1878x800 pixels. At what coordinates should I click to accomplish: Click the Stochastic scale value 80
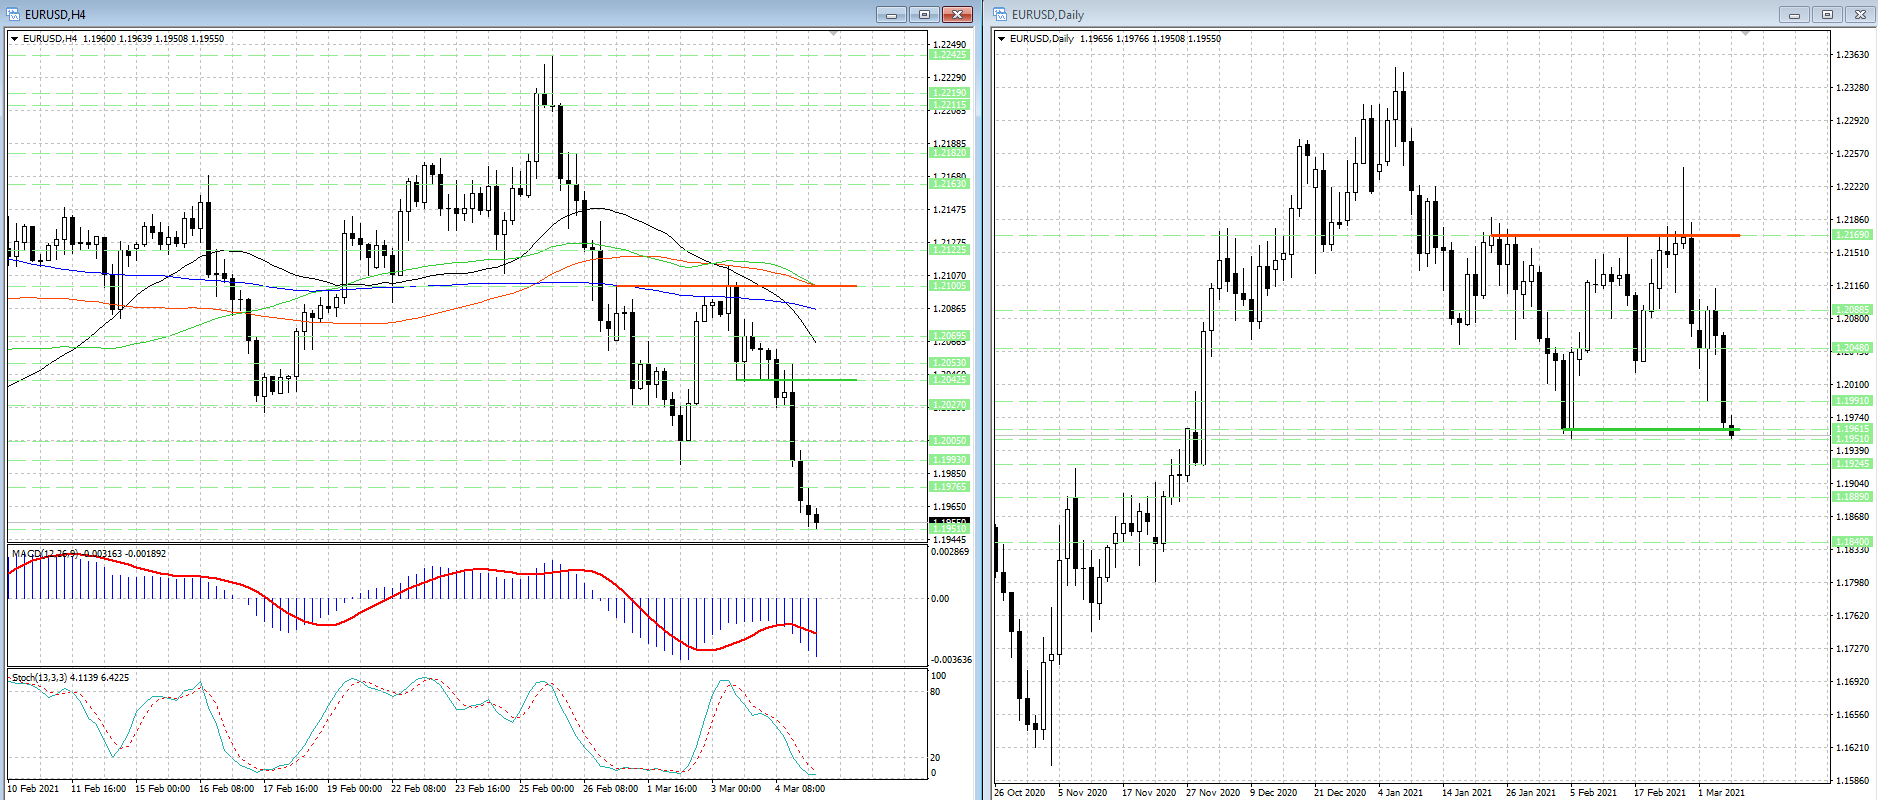(935, 692)
